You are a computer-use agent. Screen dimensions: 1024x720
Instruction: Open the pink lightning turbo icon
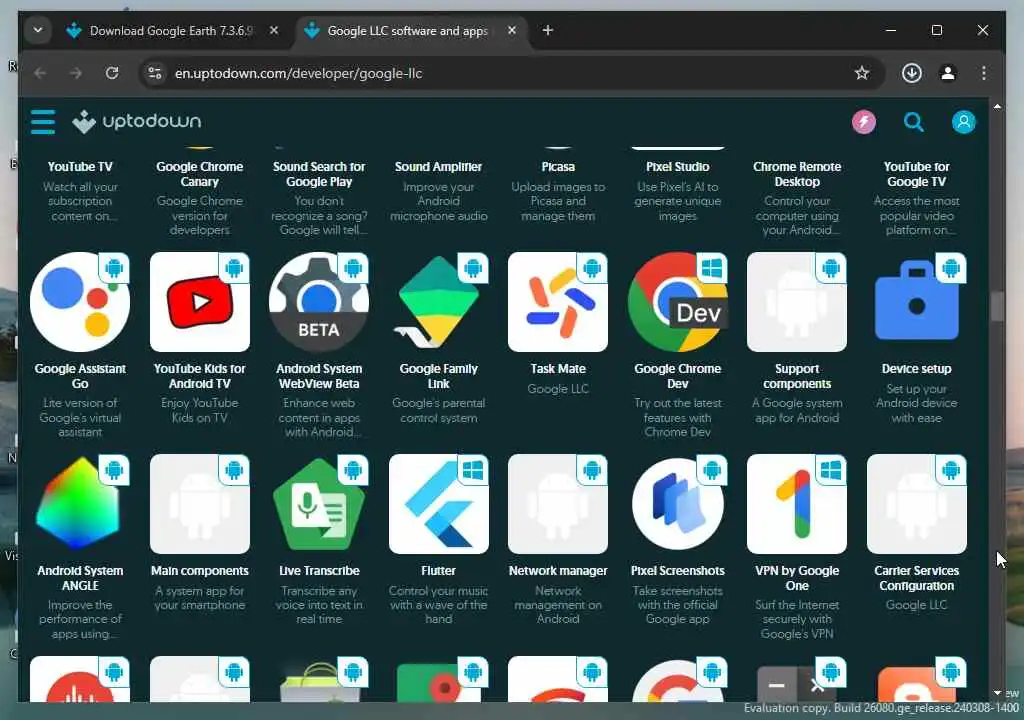coord(863,122)
